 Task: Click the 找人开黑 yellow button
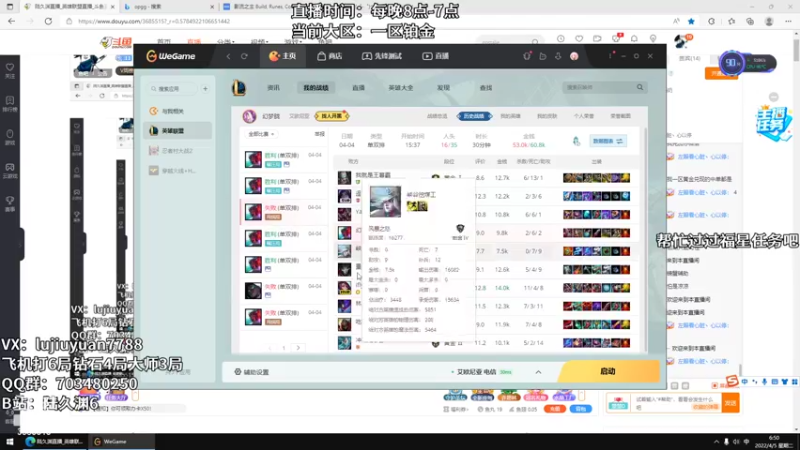(x=331, y=116)
